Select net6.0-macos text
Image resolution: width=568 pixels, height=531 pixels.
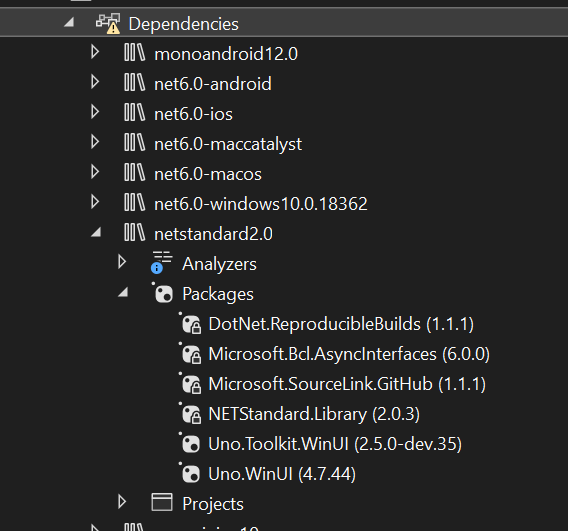pos(208,175)
